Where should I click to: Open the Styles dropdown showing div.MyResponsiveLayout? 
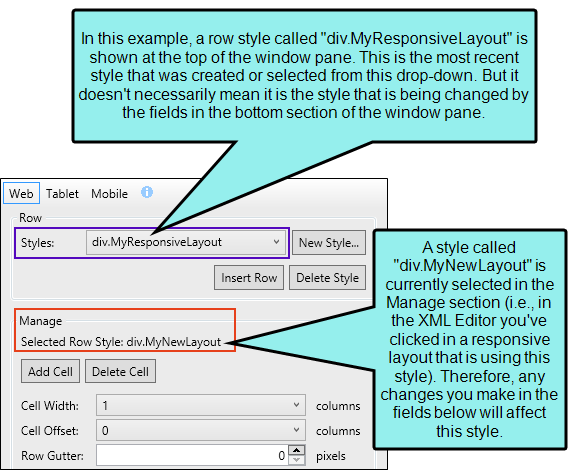tap(186, 242)
